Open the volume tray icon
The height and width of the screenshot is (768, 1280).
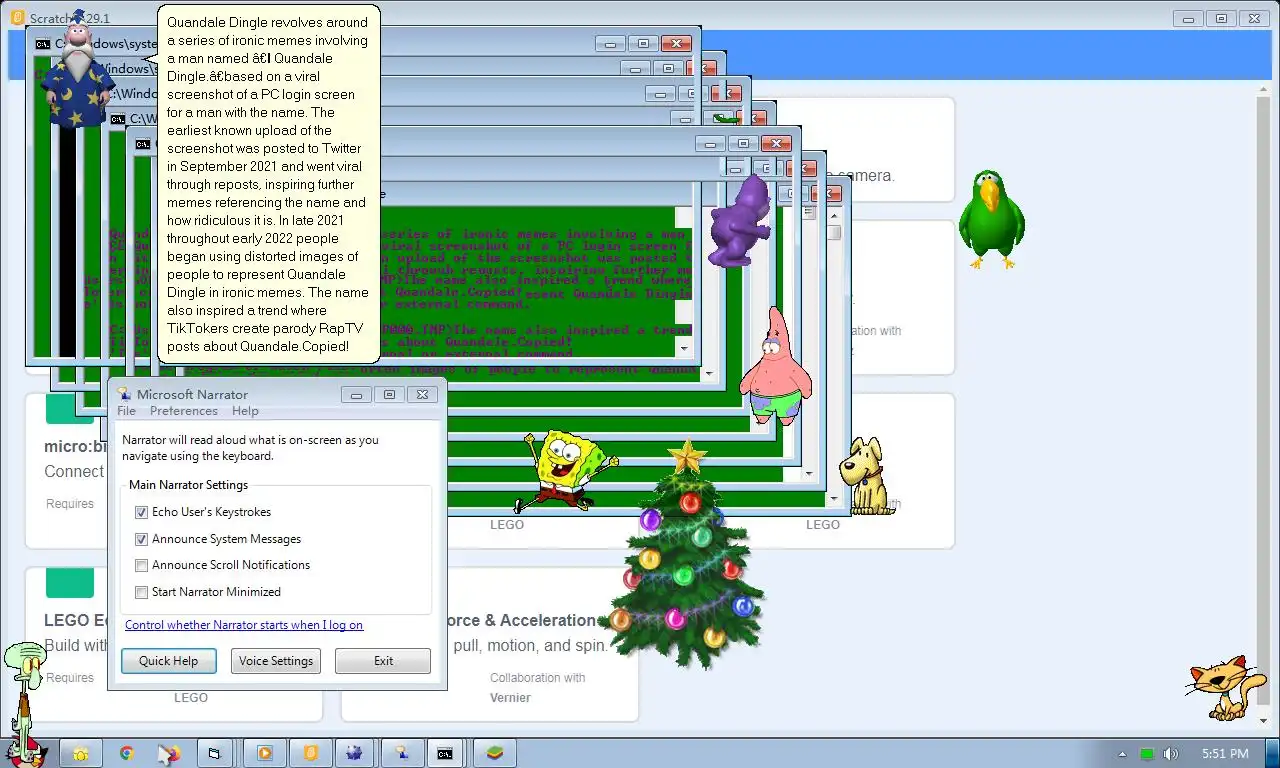tap(1171, 754)
